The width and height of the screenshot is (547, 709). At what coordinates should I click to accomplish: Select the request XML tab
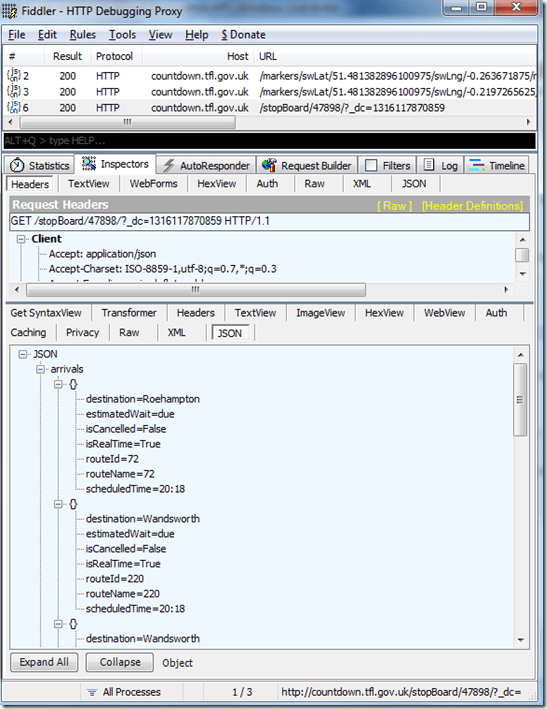(x=362, y=184)
